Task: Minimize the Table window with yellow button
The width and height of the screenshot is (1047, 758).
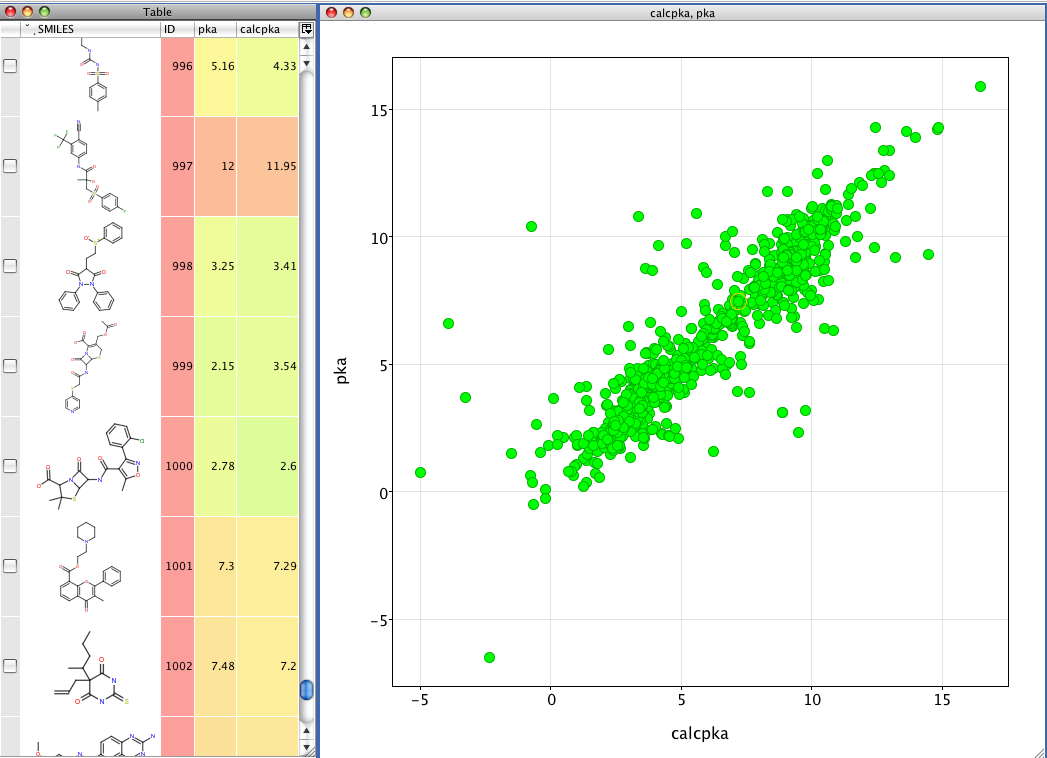Action: click(27, 11)
